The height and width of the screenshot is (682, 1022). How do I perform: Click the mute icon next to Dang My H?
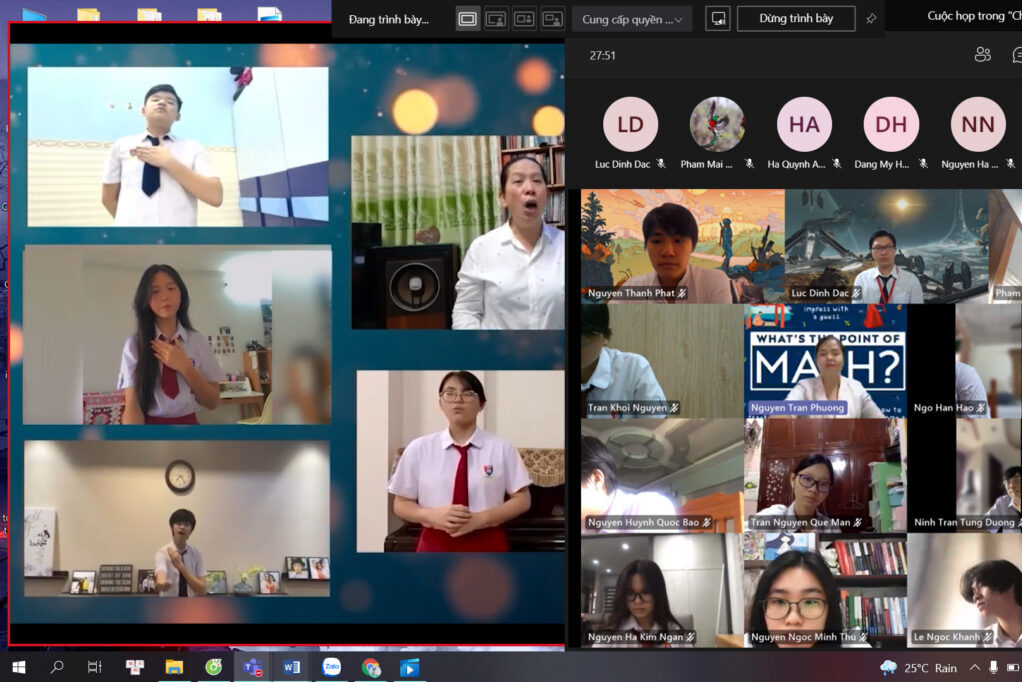pyautogui.click(x=924, y=164)
